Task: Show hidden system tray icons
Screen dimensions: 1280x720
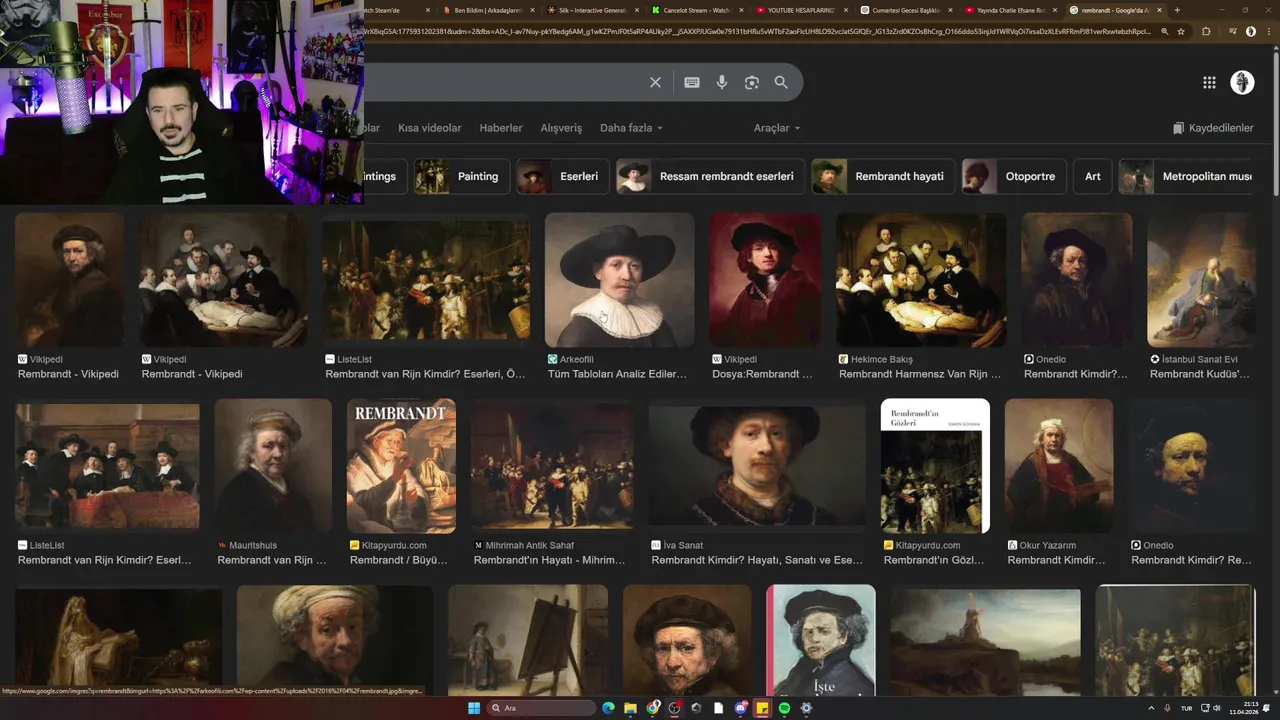Action: (1151, 708)
